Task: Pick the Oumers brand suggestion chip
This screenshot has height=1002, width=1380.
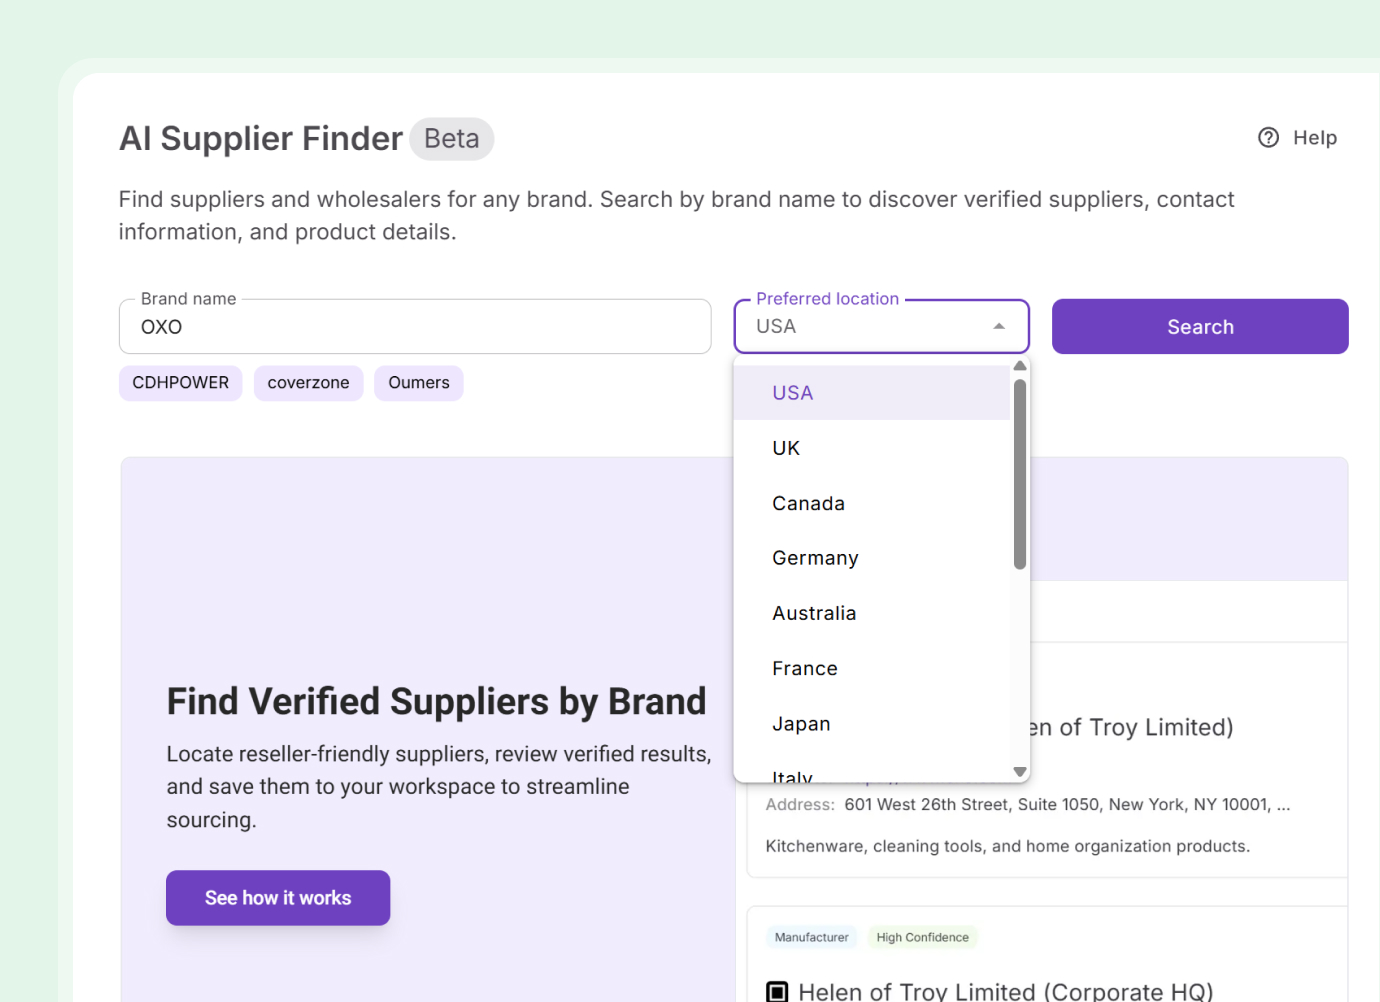Action: click(418, 383)
